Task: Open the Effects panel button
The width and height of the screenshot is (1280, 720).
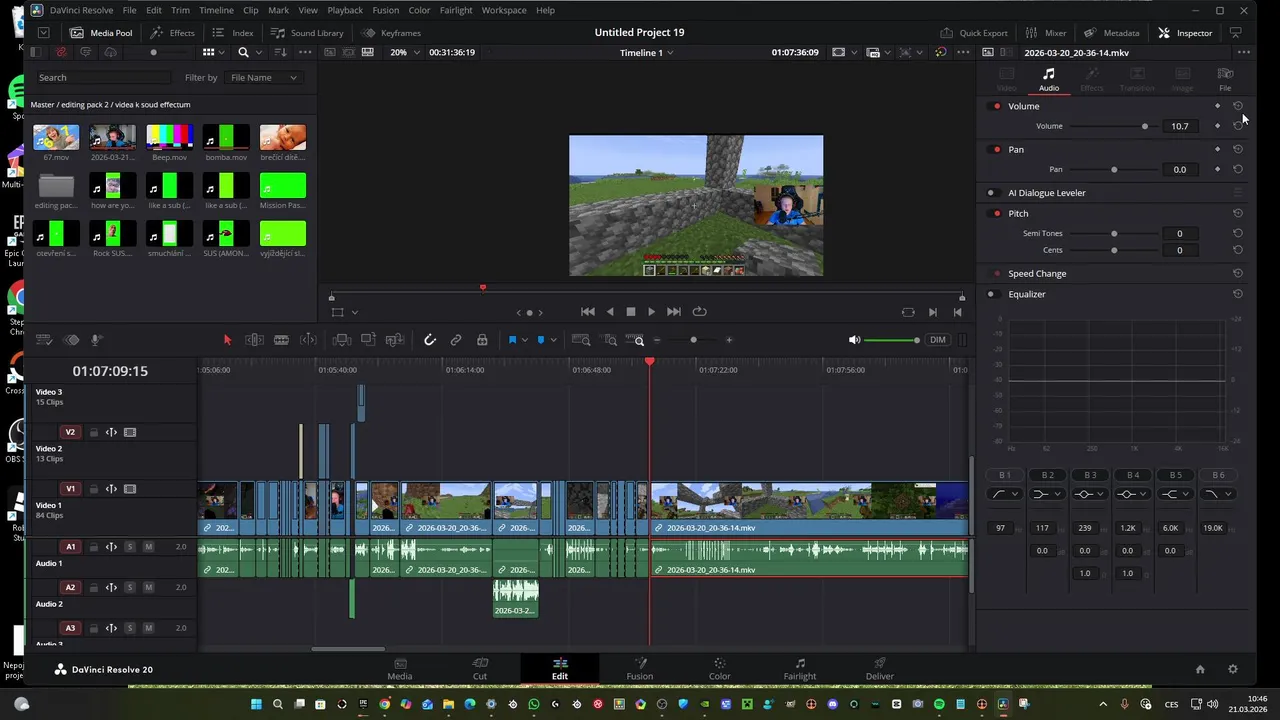Action: [x=172, y=33]
